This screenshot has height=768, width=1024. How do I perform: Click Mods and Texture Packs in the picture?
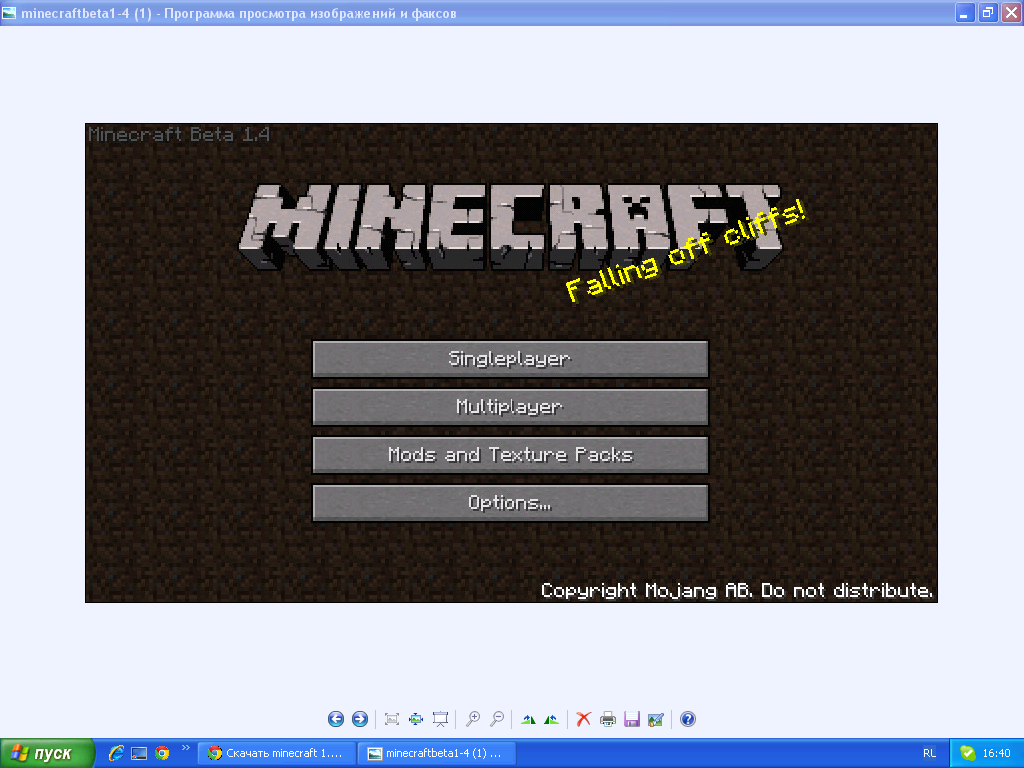[510, 455]
